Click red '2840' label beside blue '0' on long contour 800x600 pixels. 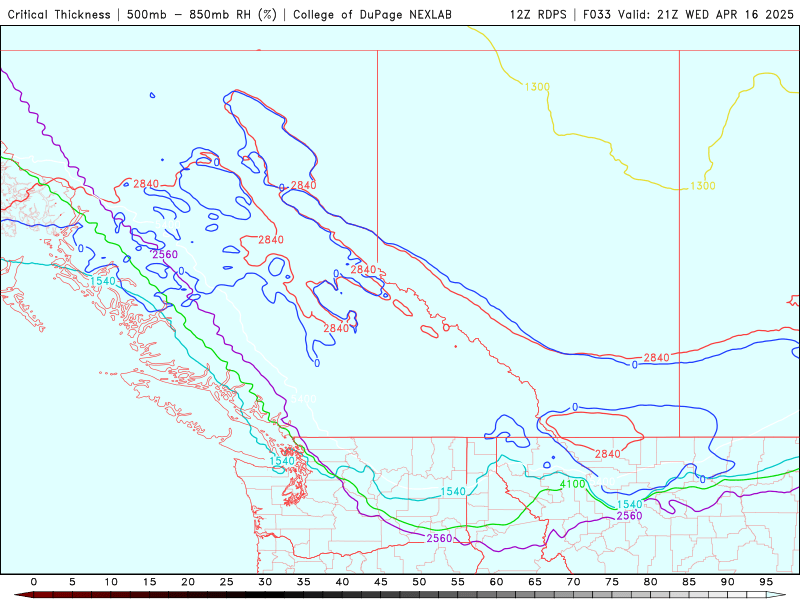point(656,358)
